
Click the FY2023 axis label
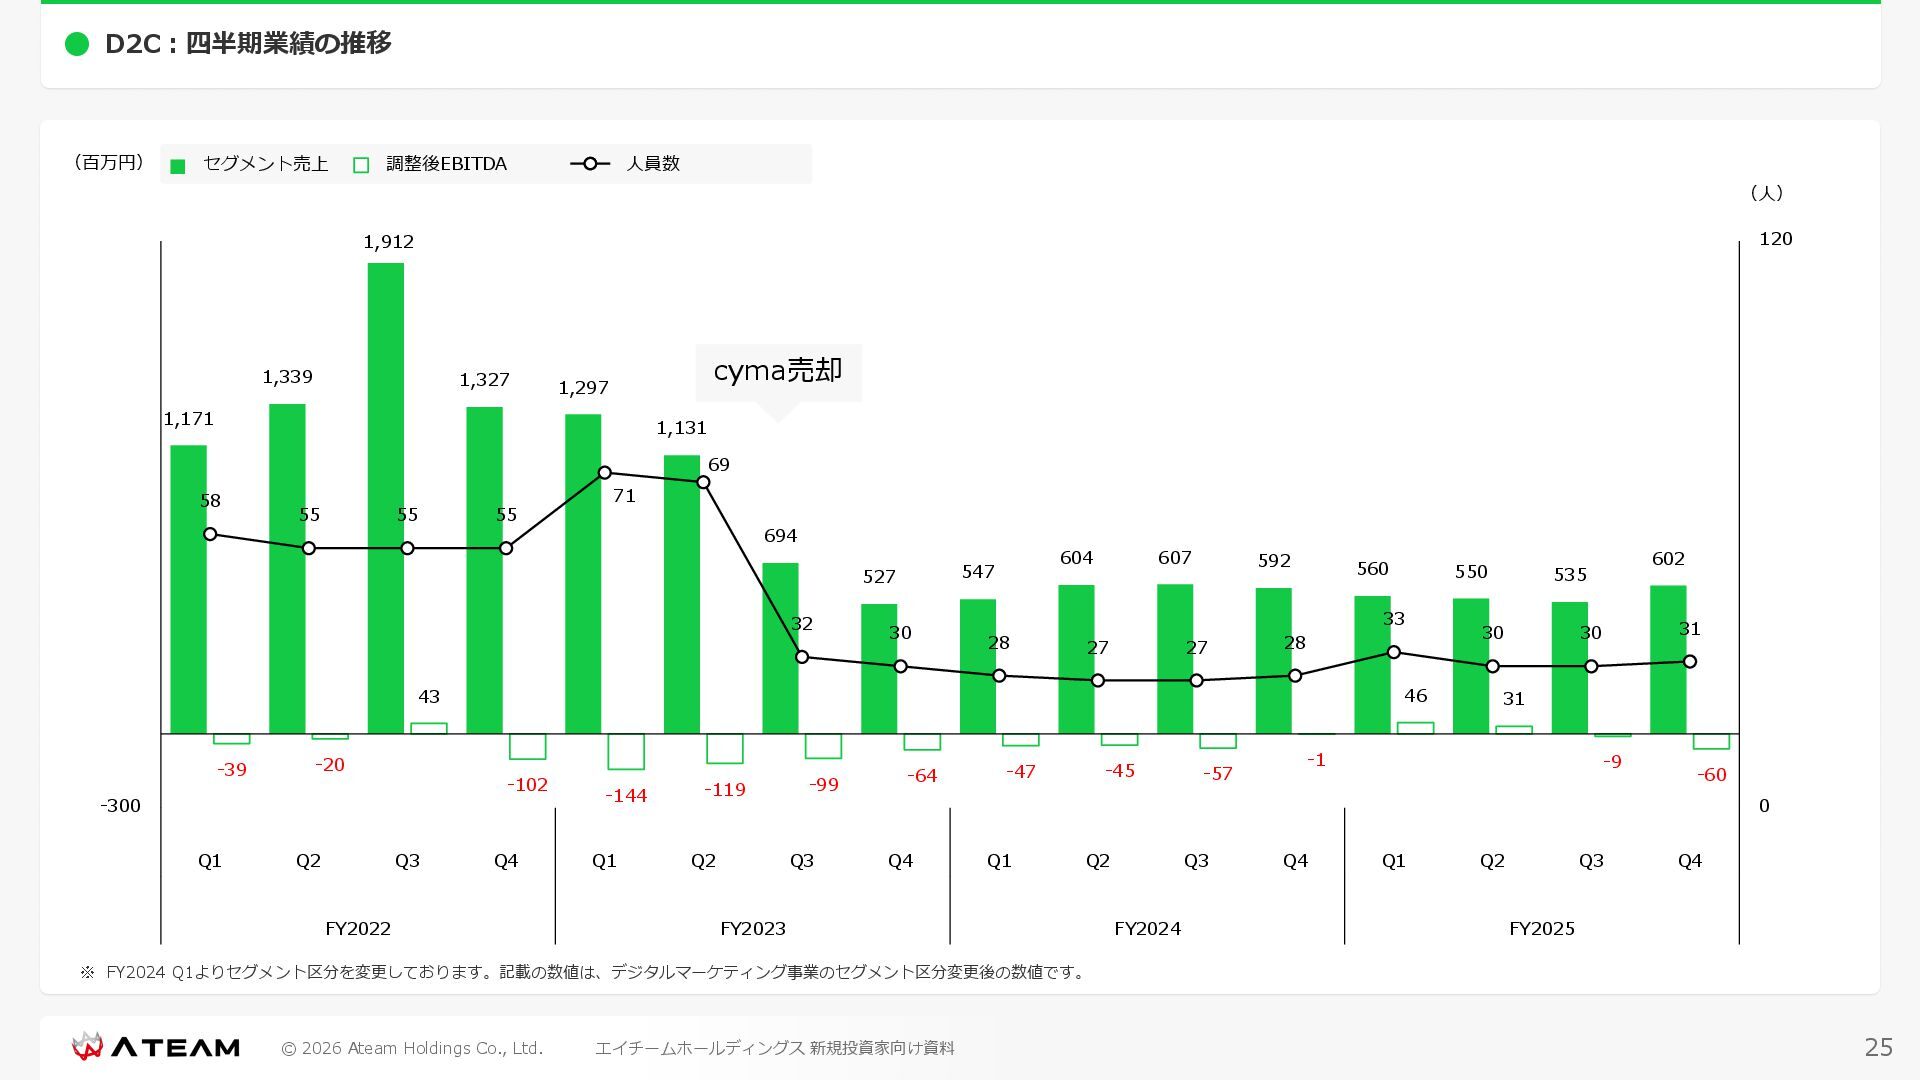coord(752,929)
